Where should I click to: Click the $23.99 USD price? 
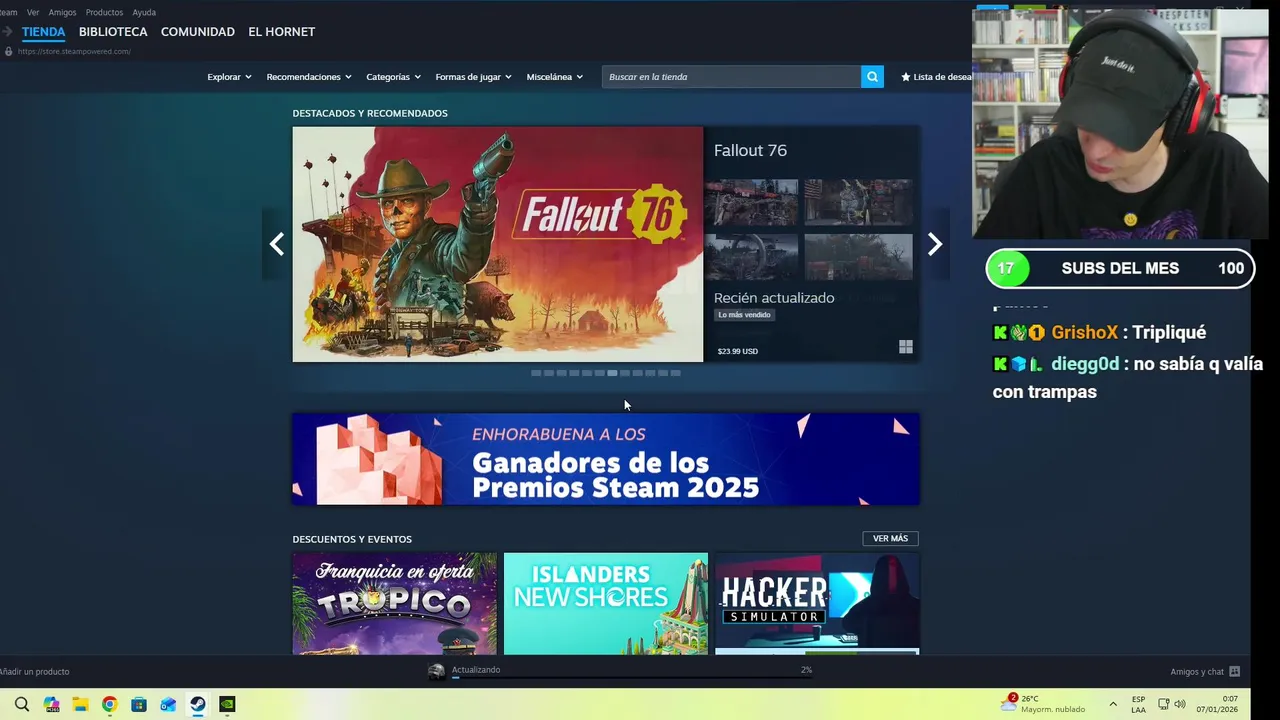point(738,352)
